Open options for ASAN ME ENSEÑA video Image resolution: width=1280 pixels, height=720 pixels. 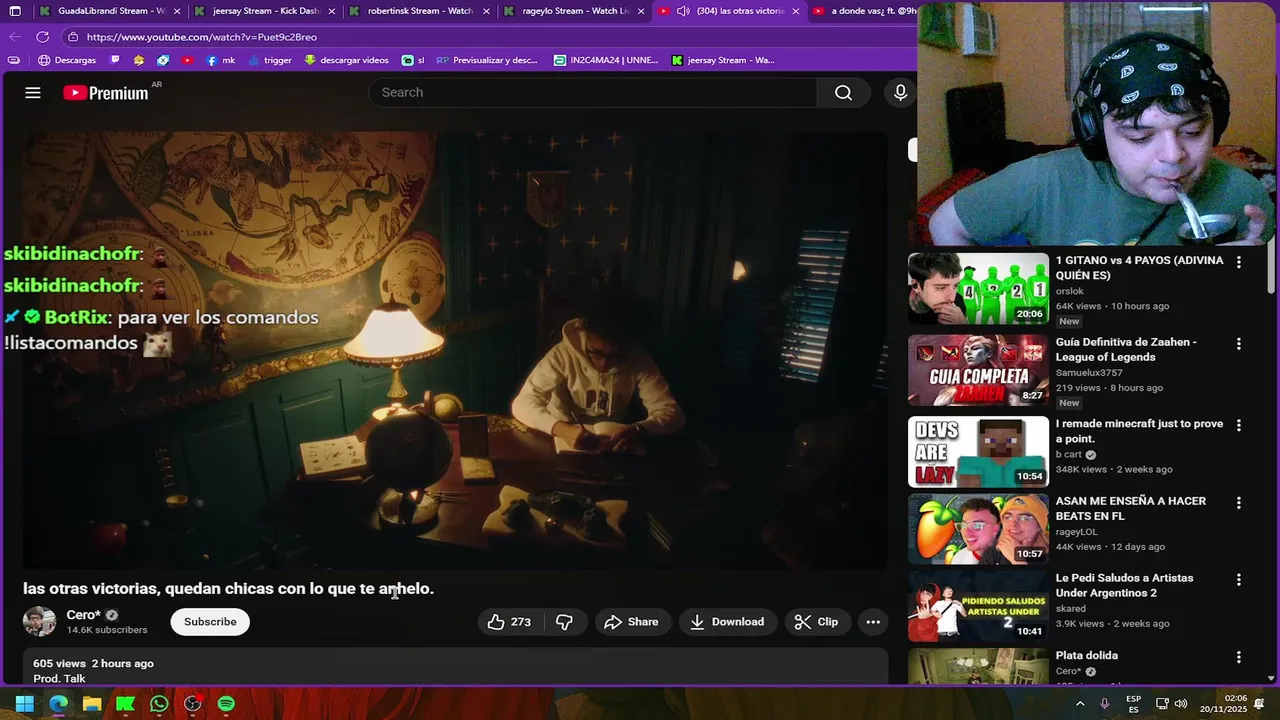pos(1238,503)
